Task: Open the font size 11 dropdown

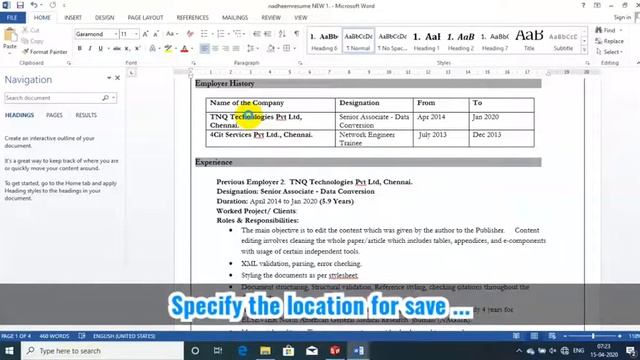Action: point(136,34)
